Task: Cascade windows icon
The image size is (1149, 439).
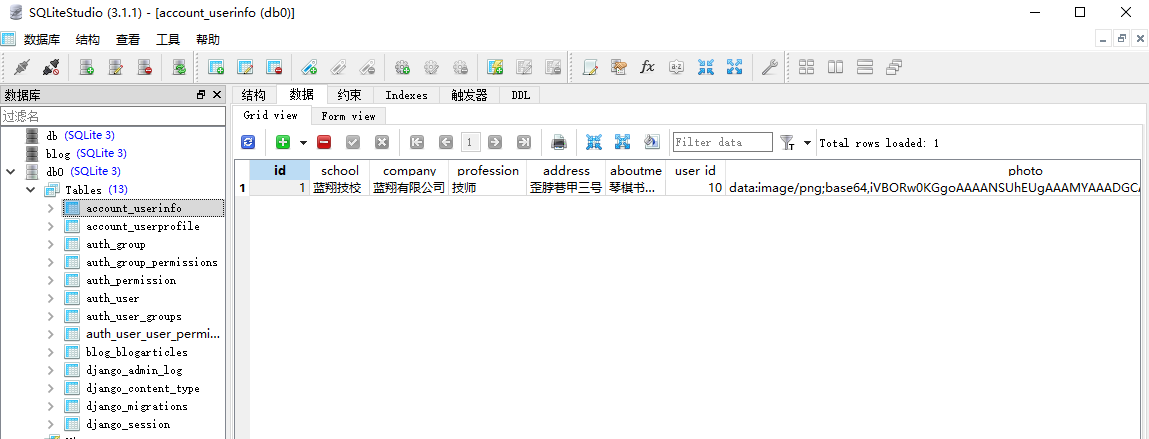Action: coord(893,67)
